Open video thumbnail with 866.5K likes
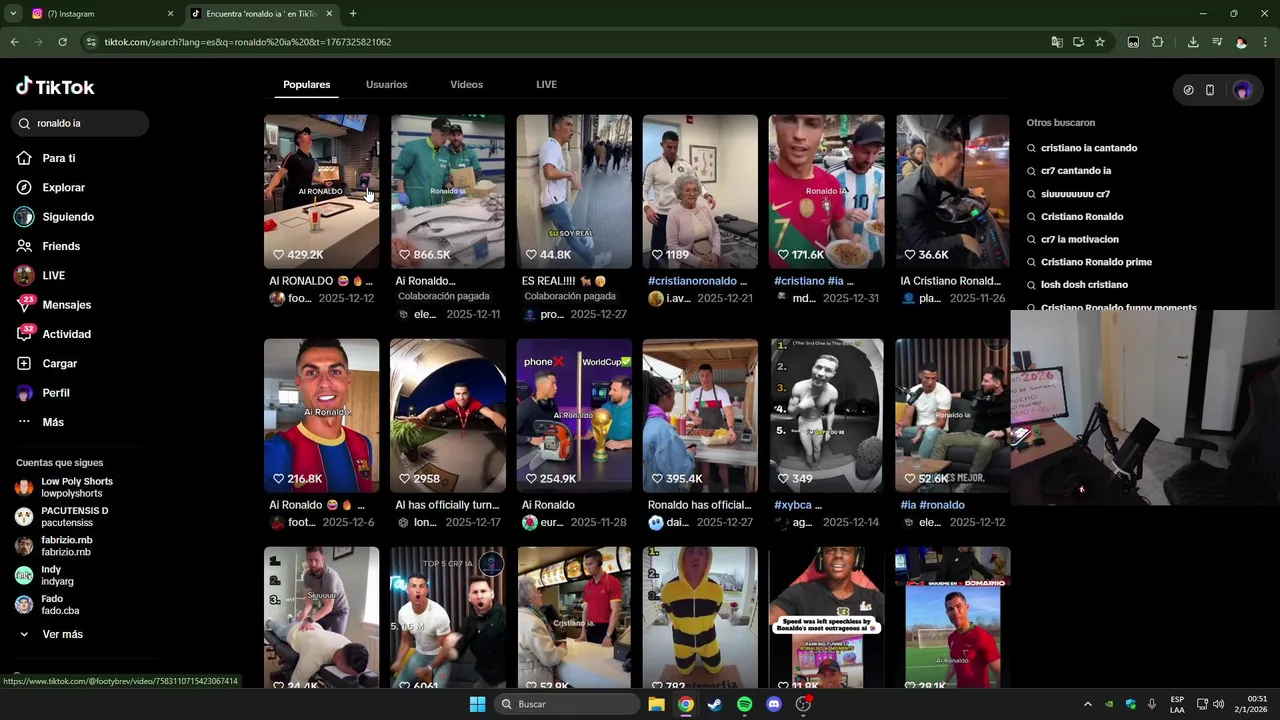 coord(447,191)
